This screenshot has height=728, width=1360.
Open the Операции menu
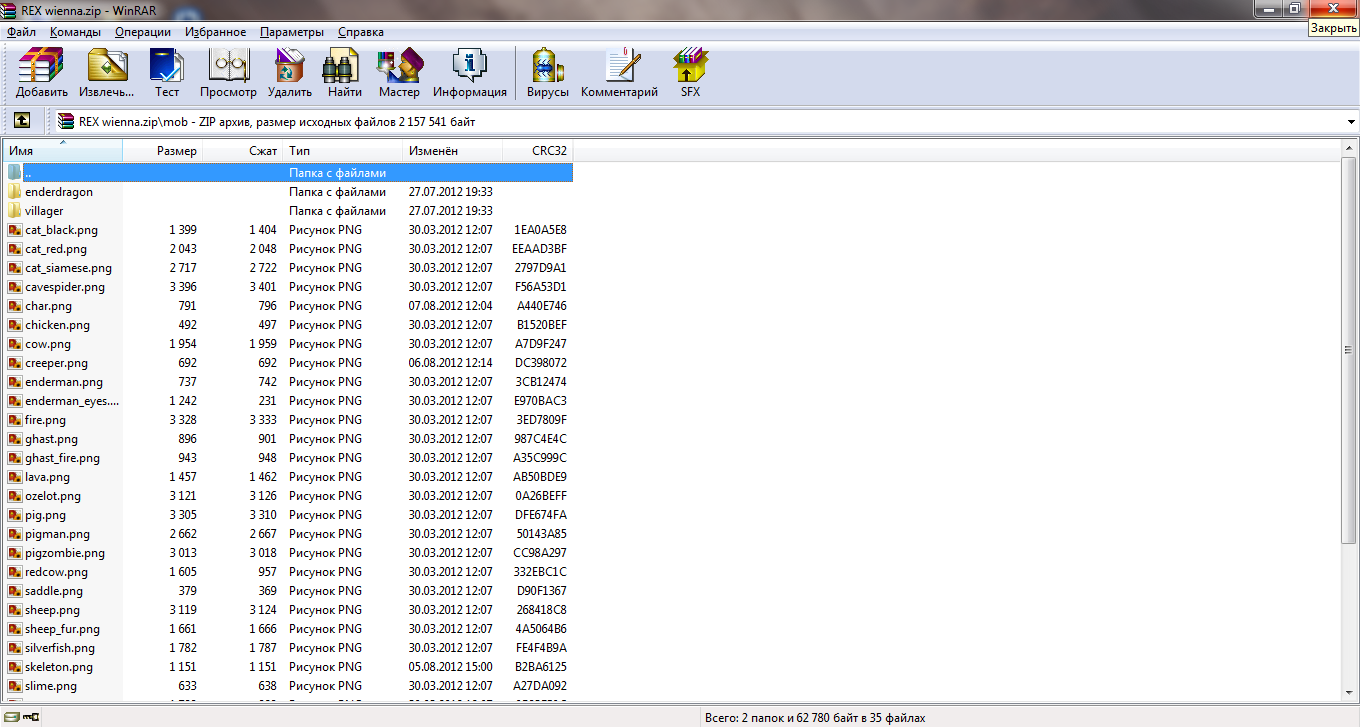point(143,32)
